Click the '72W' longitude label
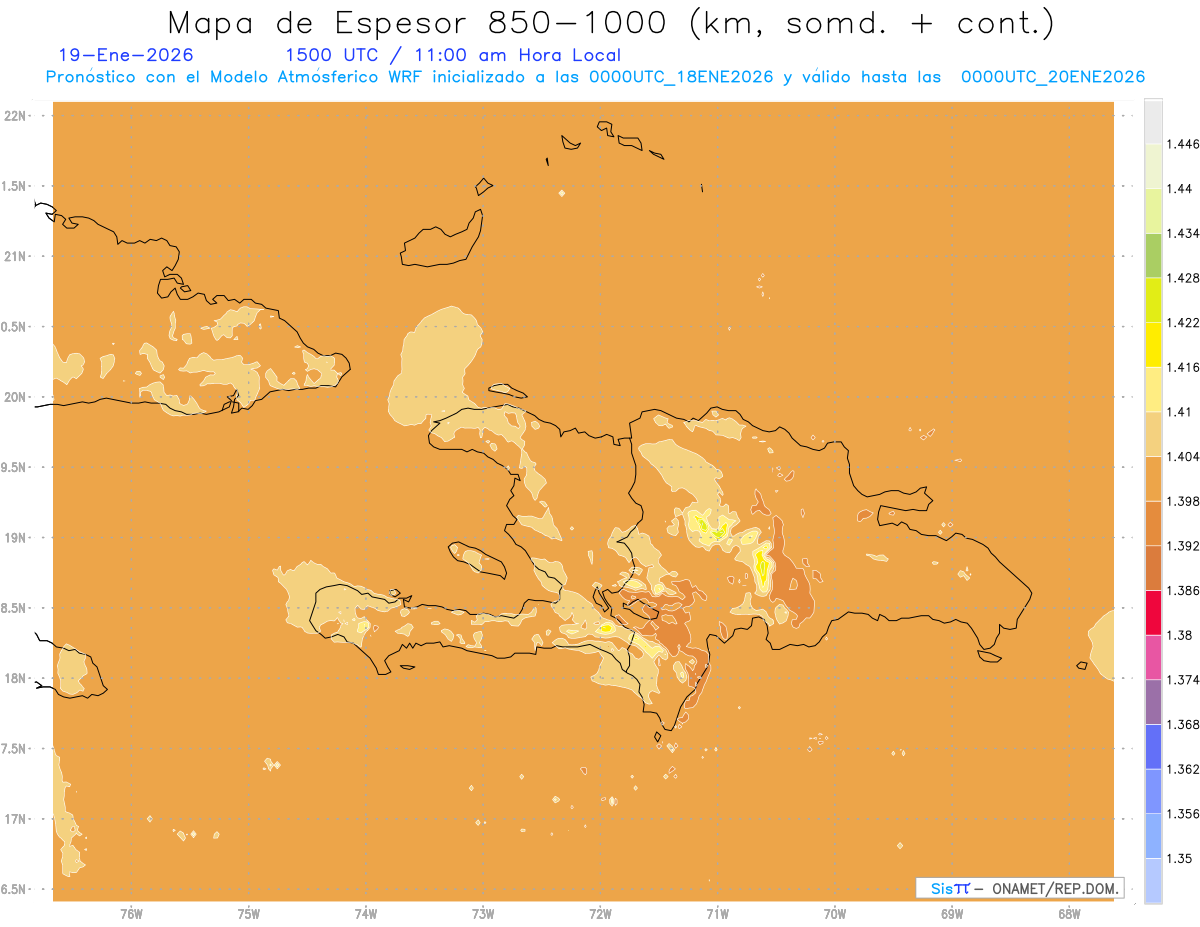This screenshot has height=927, width=1200. [600, 914]
